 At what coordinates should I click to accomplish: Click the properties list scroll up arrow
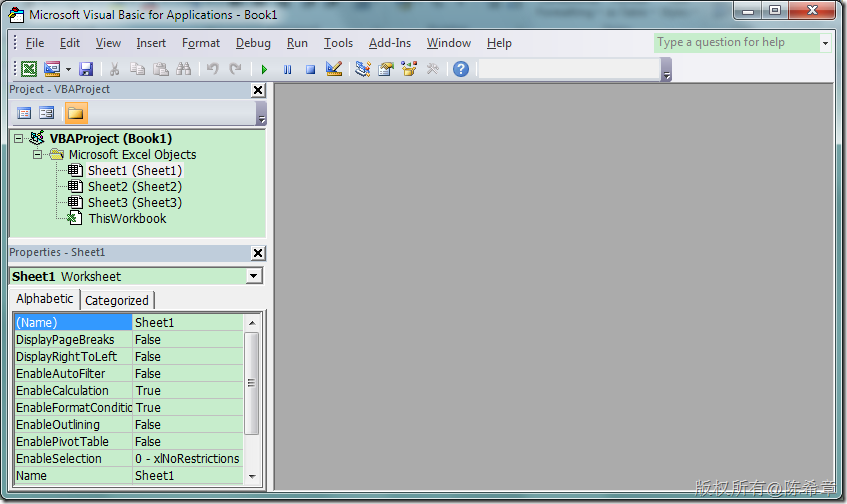click(252, 323)
